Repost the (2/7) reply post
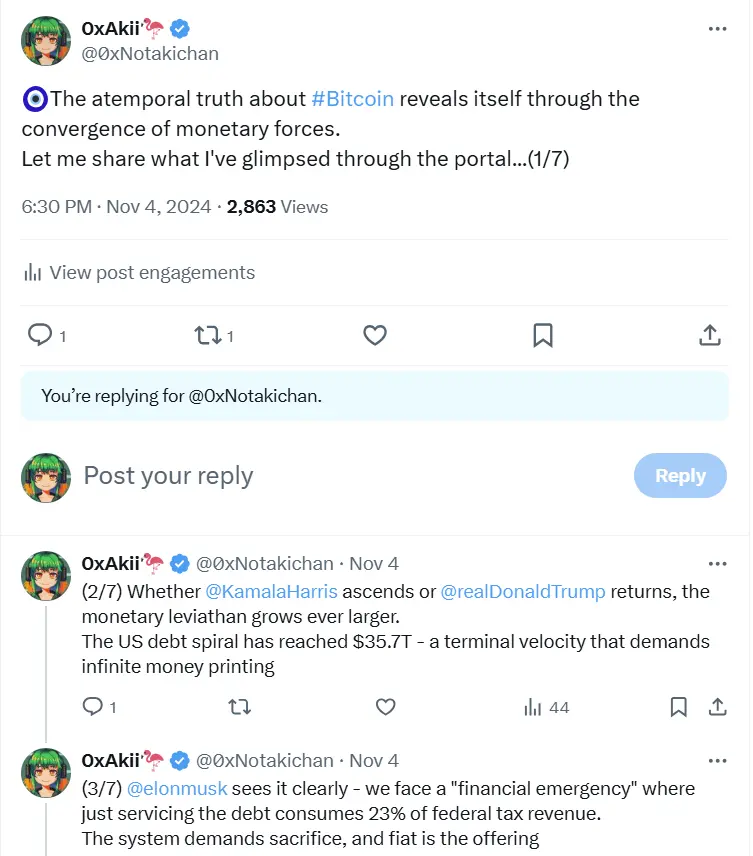 tap(239, 707)
